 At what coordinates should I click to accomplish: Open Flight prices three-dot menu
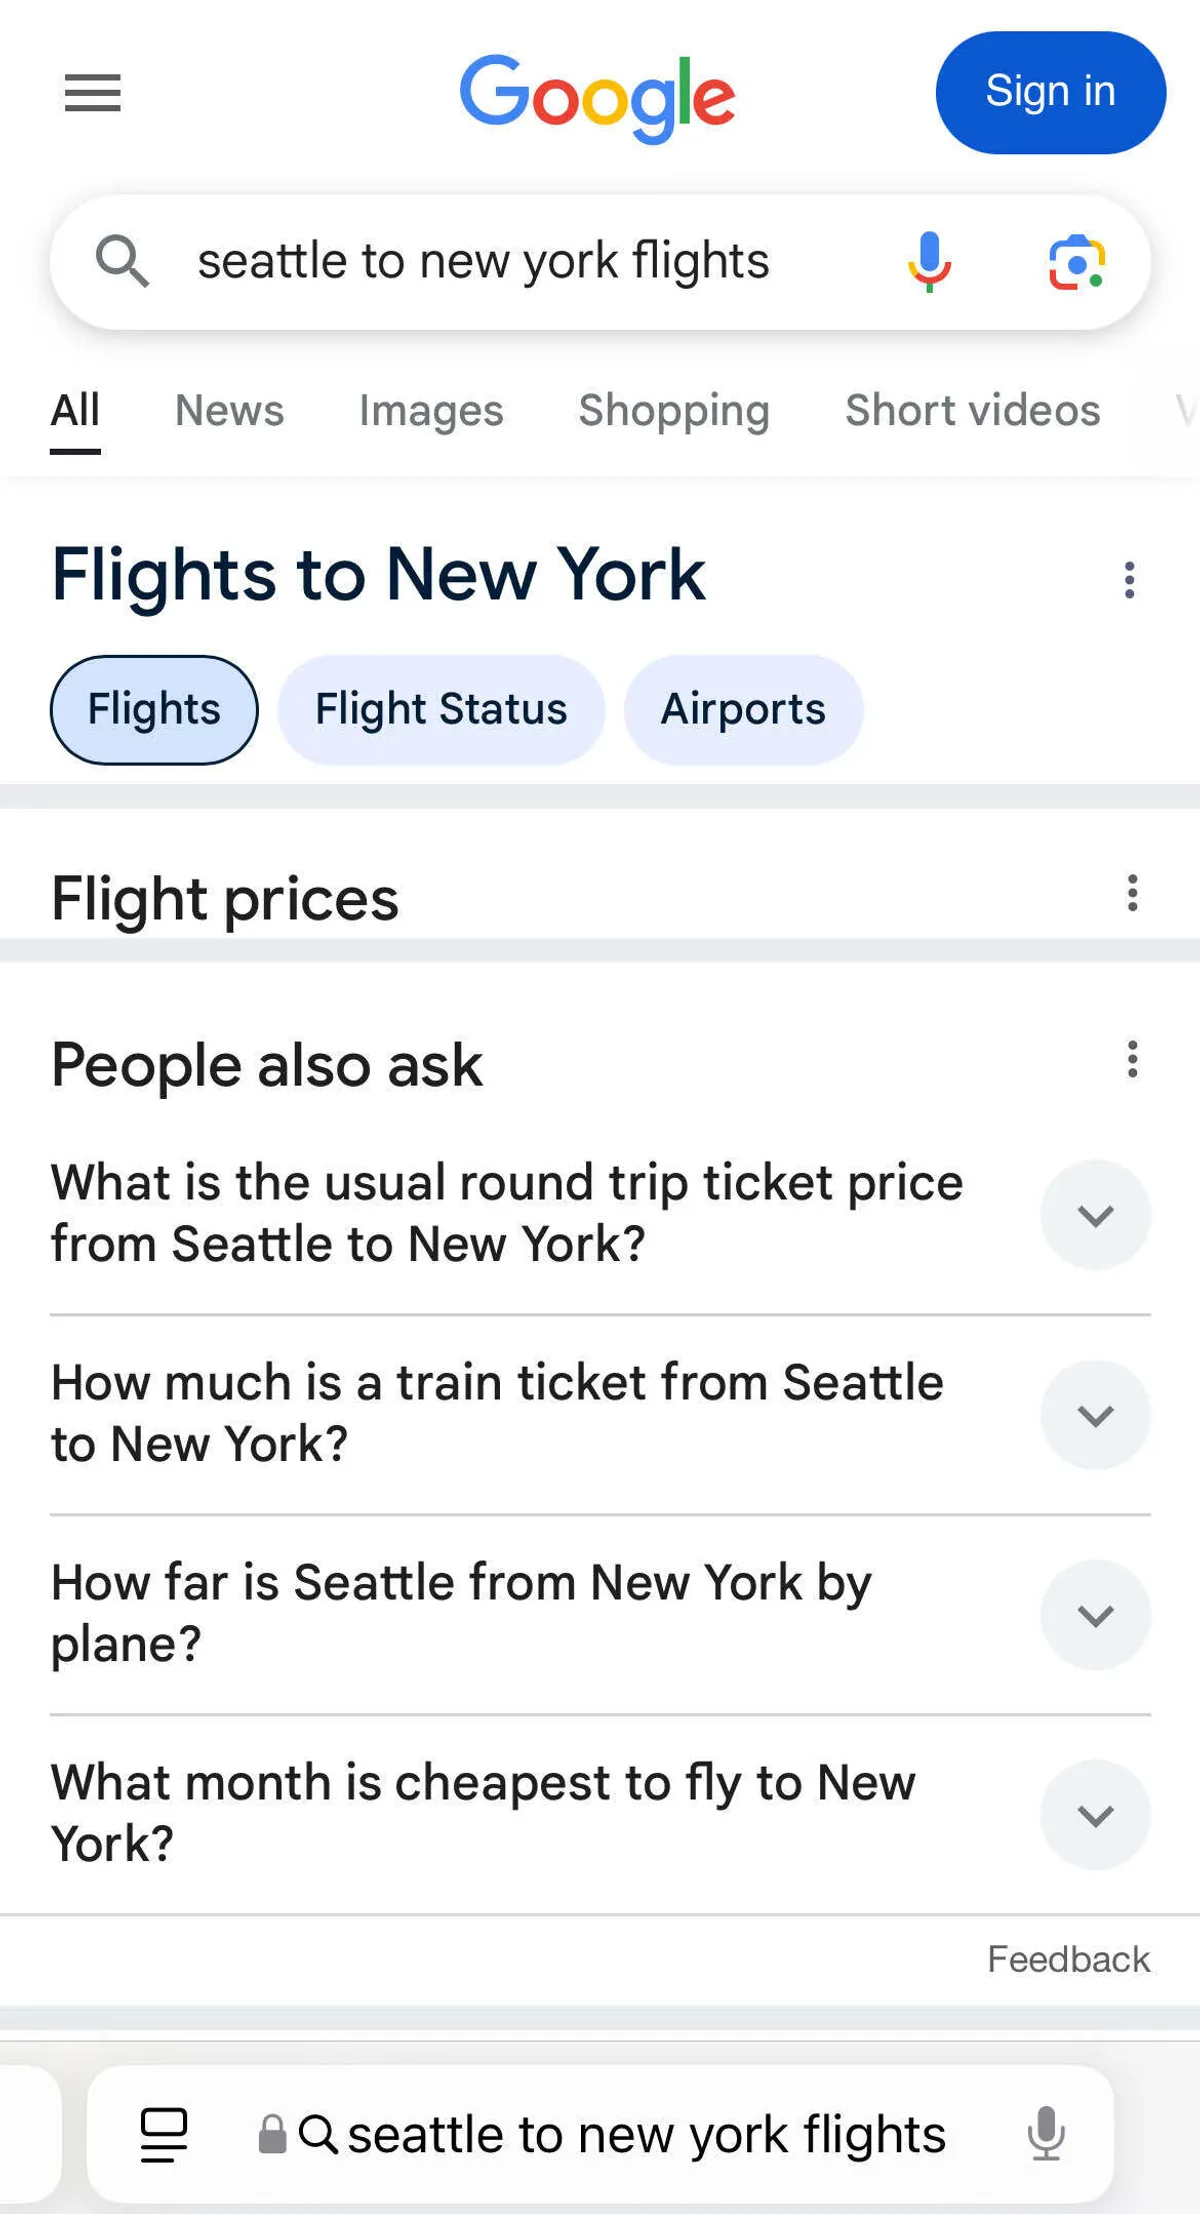pyautogui.click(x=1132, y=893)
